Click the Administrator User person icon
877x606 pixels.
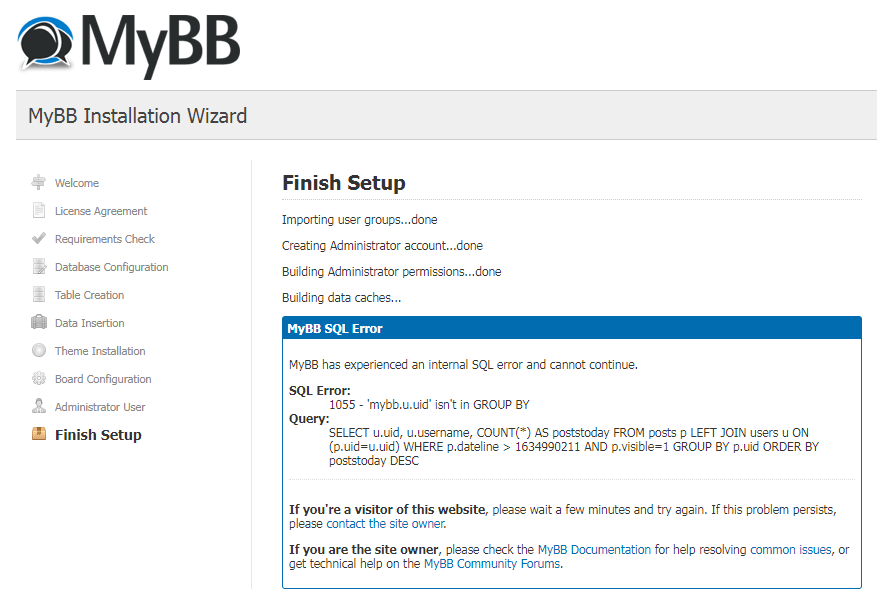pos(39,406)
